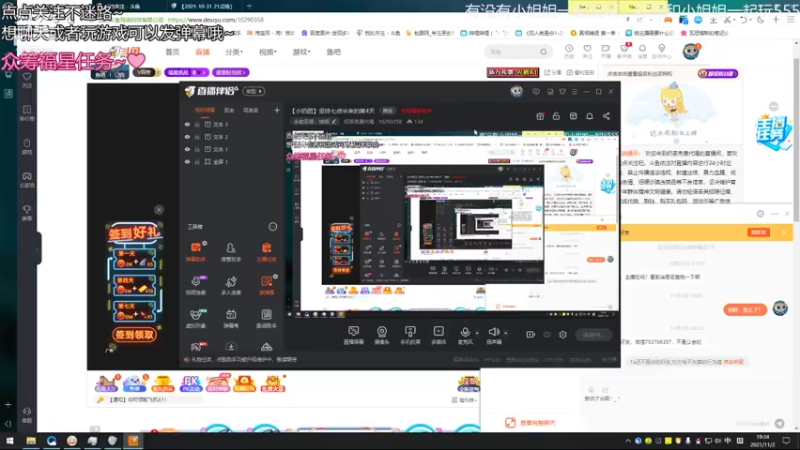The height and width of the screenshot is (450, 800).
Task: Open the Windows Start menu
Action: (x=9, y=441)
